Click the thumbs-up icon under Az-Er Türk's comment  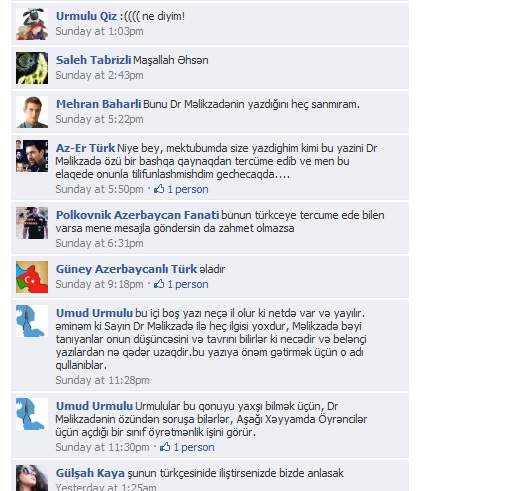(x=159, y=189)
